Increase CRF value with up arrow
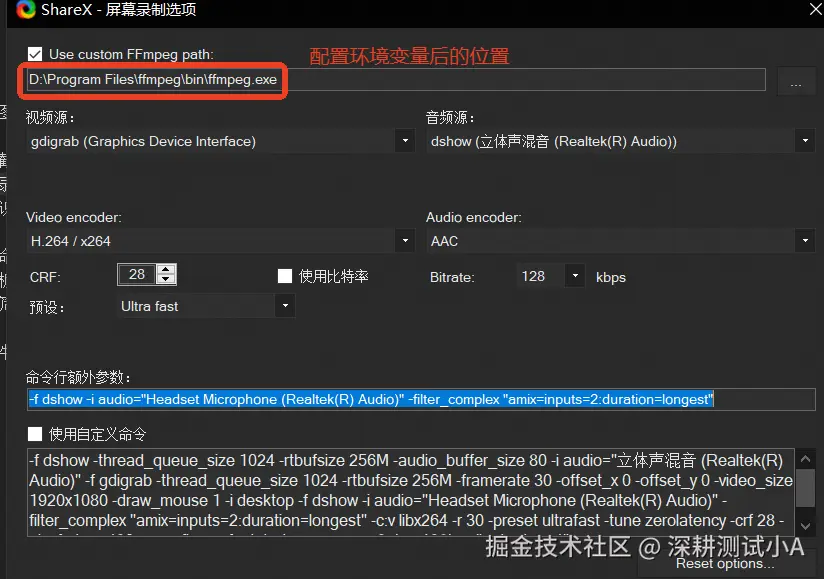This screenshot has height=579, width=824. 166,270
